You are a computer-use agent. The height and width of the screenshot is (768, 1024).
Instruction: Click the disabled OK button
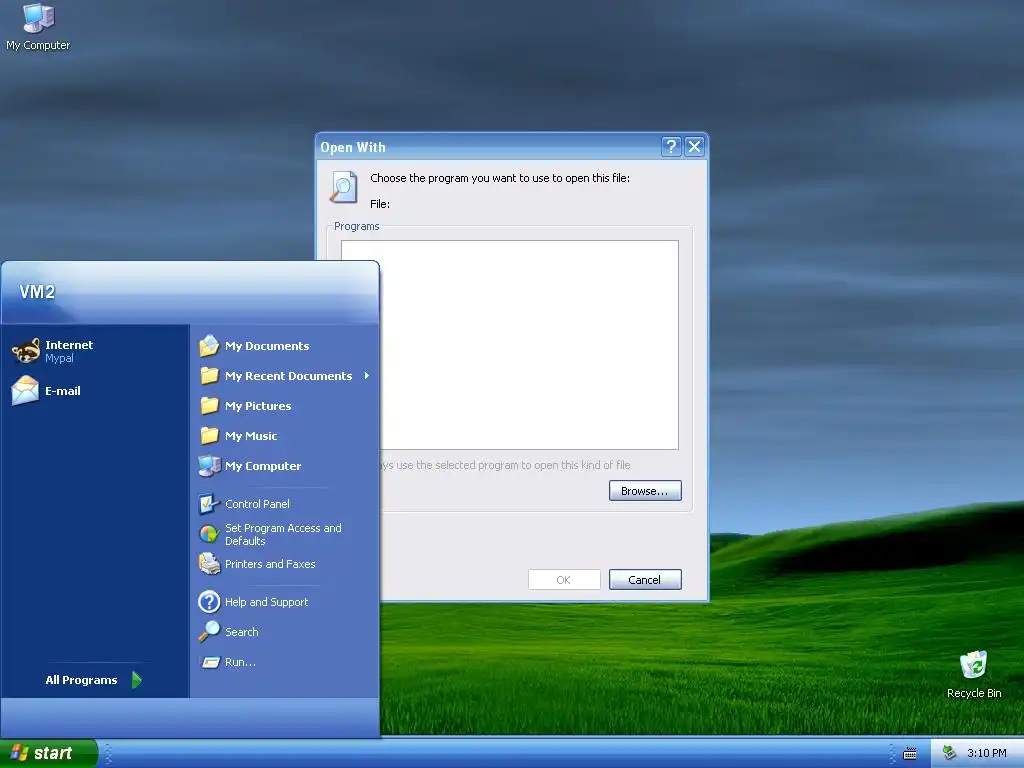pyautogui.click(x=564, y=579)
